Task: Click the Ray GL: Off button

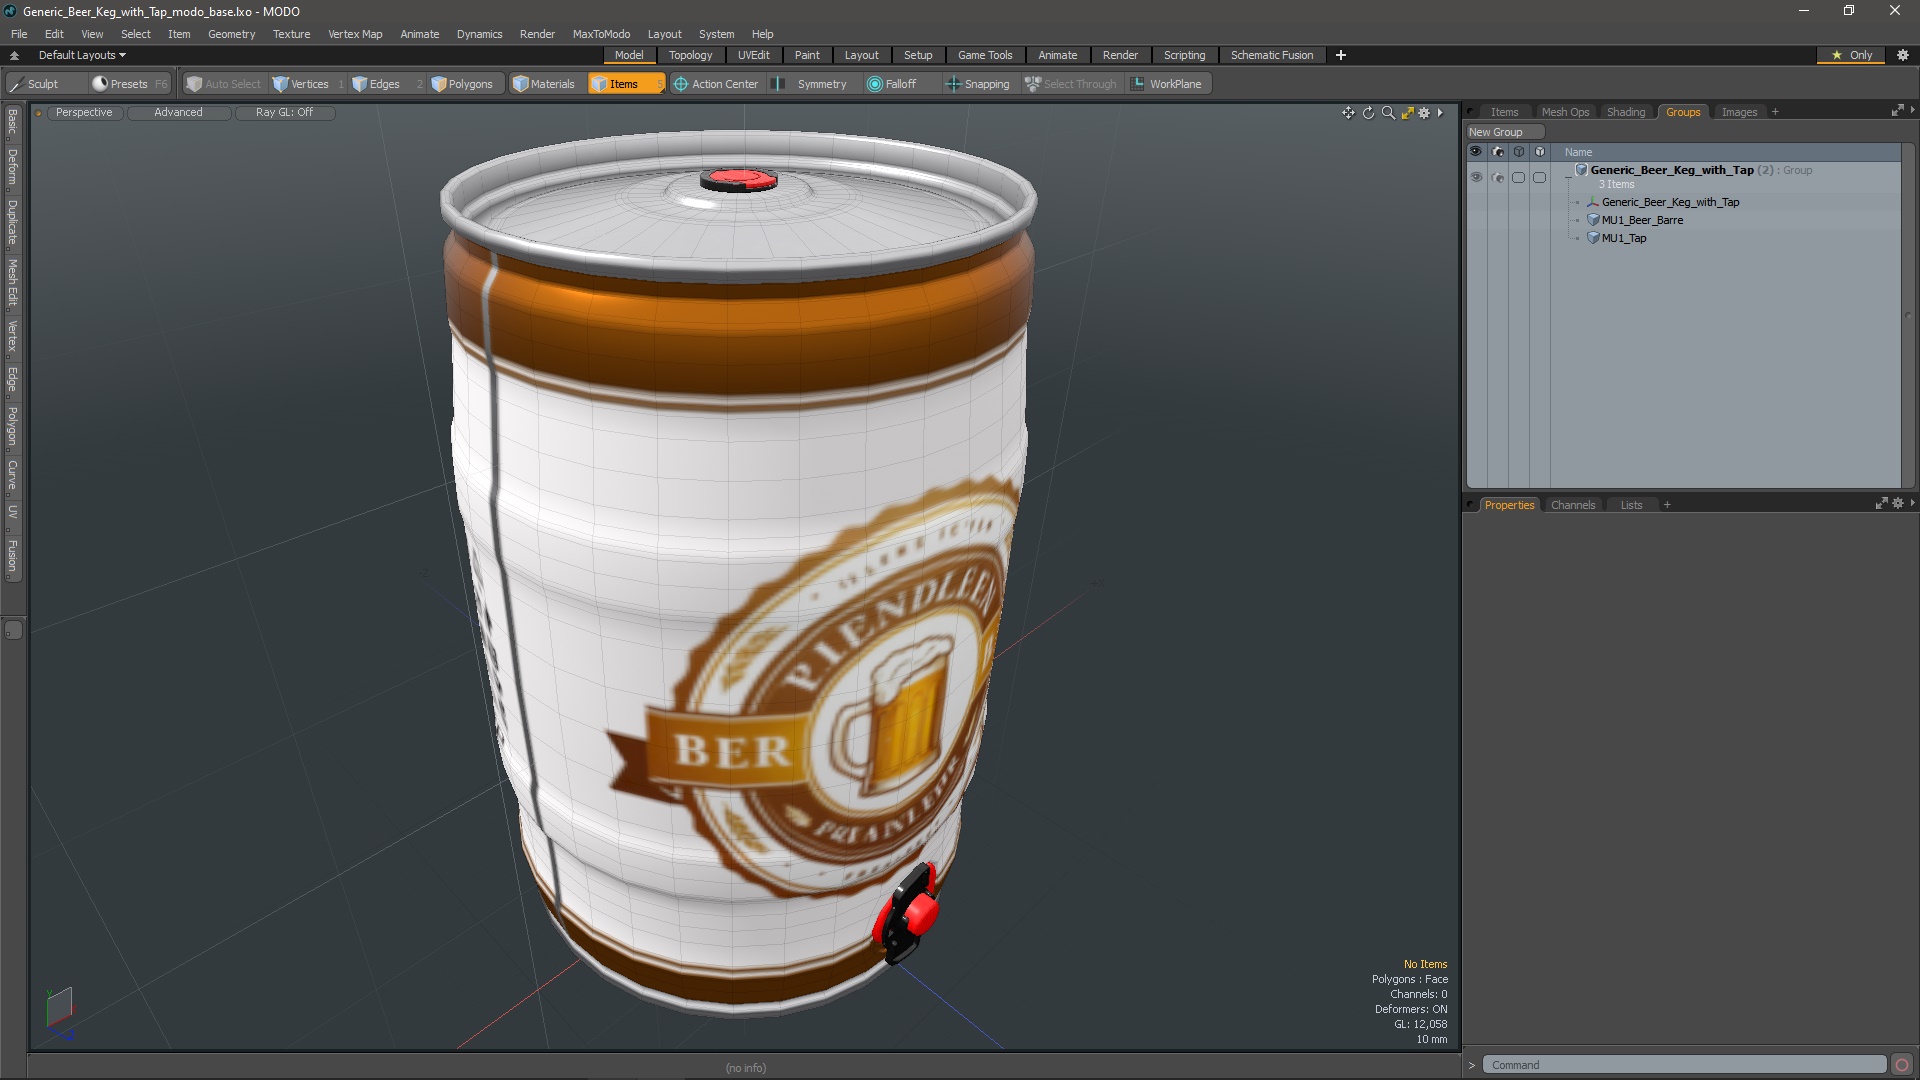Action: point(284,112)
